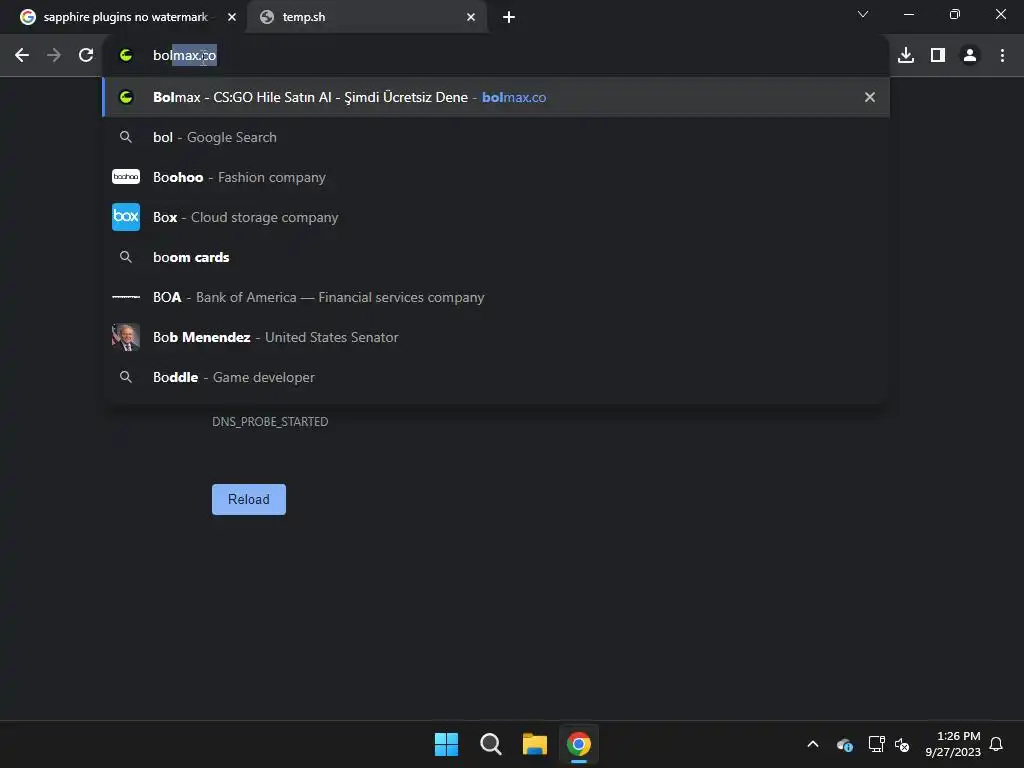Click magnifier icon beside 'bol' suggestion
Screen dimensions: 1024x768
point(126,137)
